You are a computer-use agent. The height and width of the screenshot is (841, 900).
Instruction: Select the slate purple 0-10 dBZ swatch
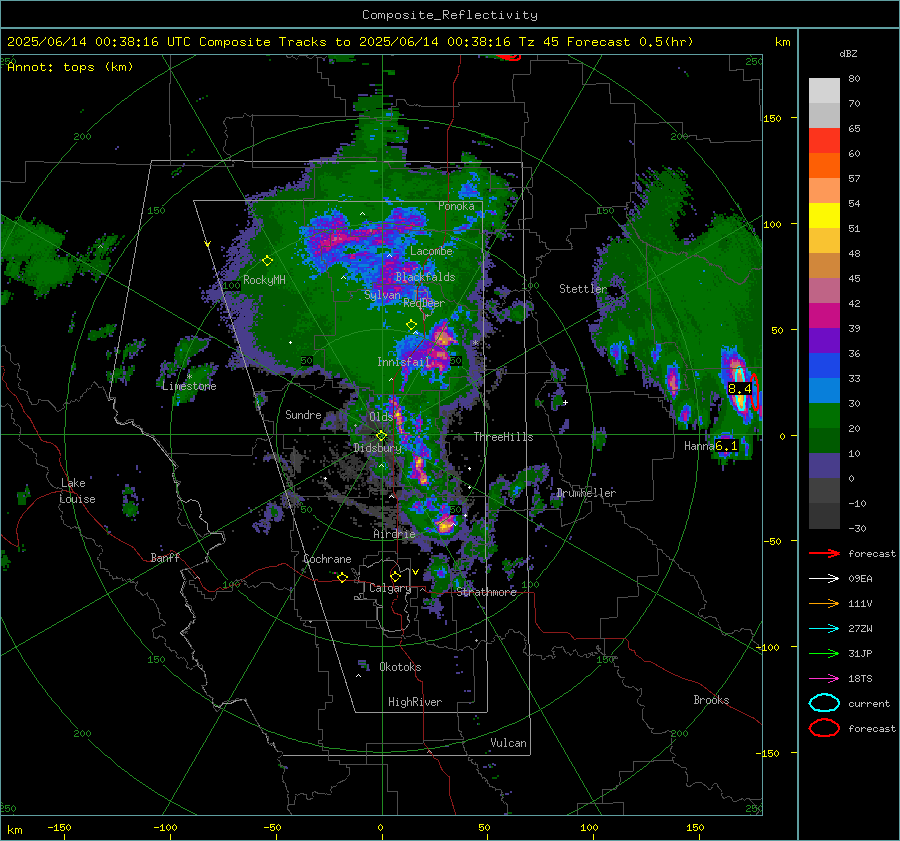[x=824, y=466]
